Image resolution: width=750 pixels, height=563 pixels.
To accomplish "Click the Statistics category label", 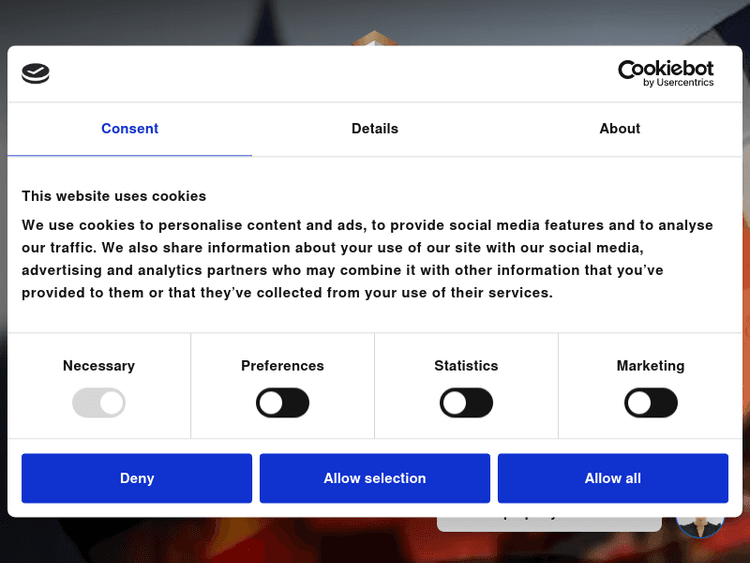I will coord(466,366).
